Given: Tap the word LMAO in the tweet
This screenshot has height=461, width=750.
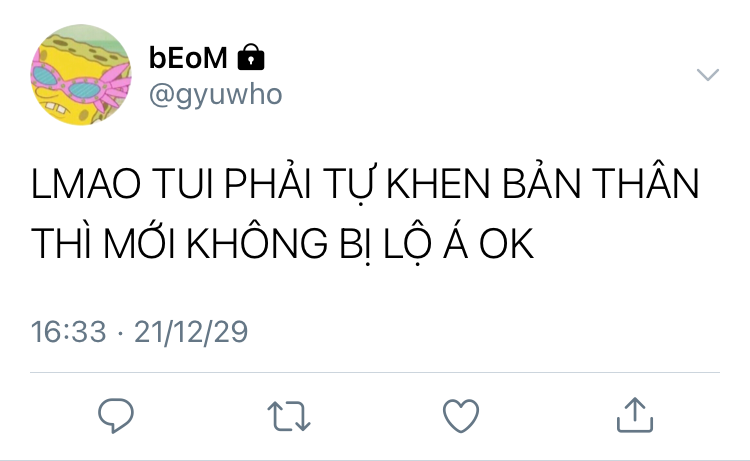Looking at the screenshot, I should click(x=86, y=184).
